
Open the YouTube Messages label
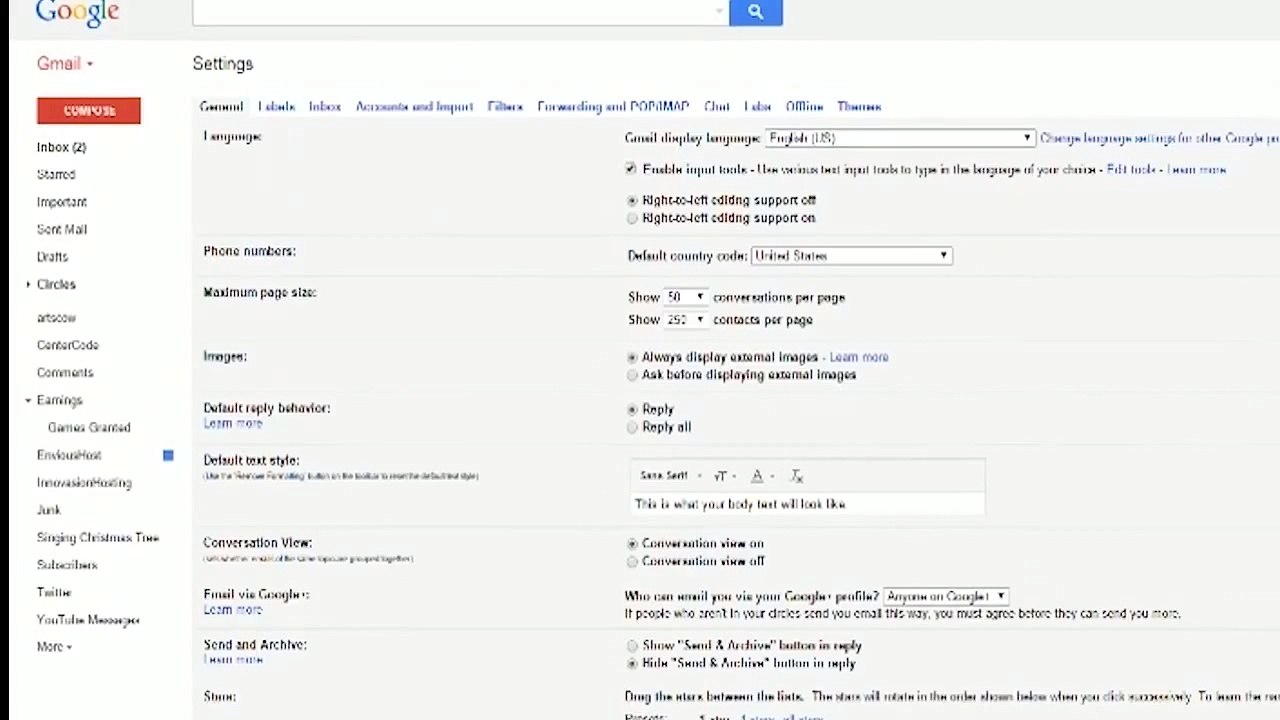[88, 620]
